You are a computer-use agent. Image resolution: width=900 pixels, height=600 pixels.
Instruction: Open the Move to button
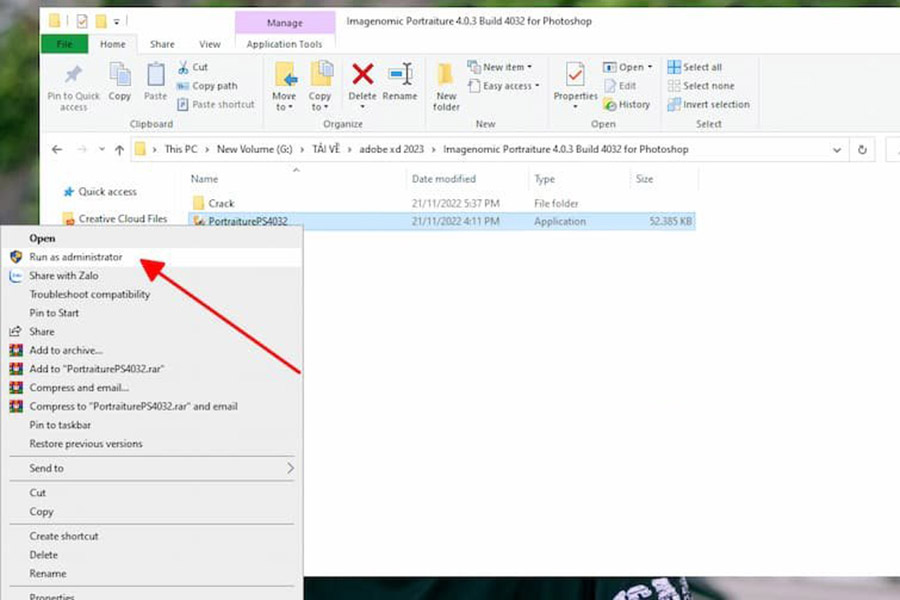(284, 86)
